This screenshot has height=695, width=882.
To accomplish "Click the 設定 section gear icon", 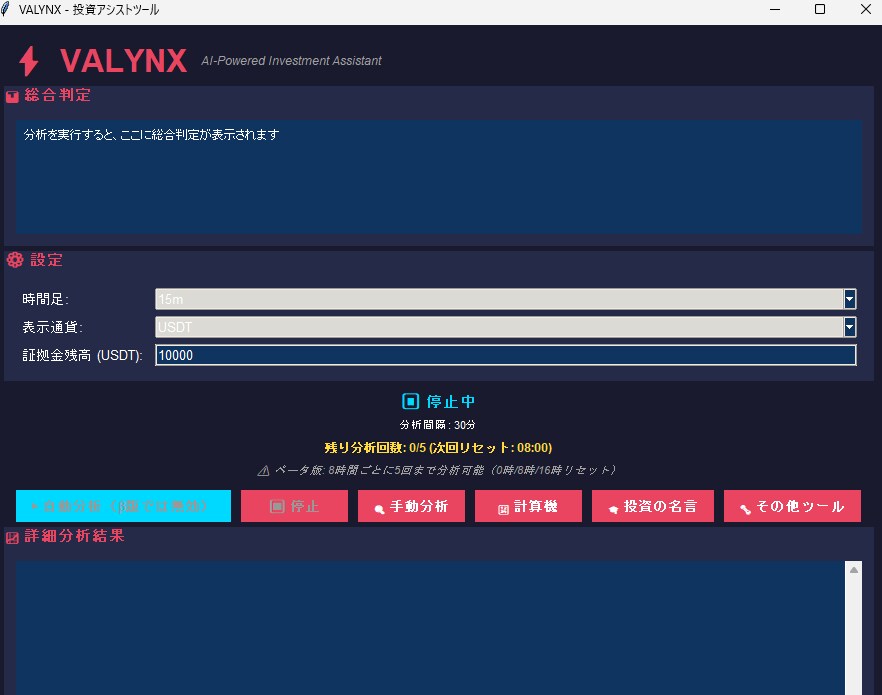I will click(15, 260).
